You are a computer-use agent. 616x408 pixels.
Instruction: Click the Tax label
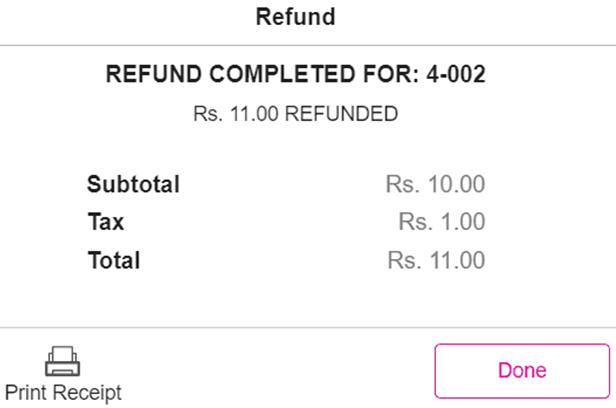(105, 222)
